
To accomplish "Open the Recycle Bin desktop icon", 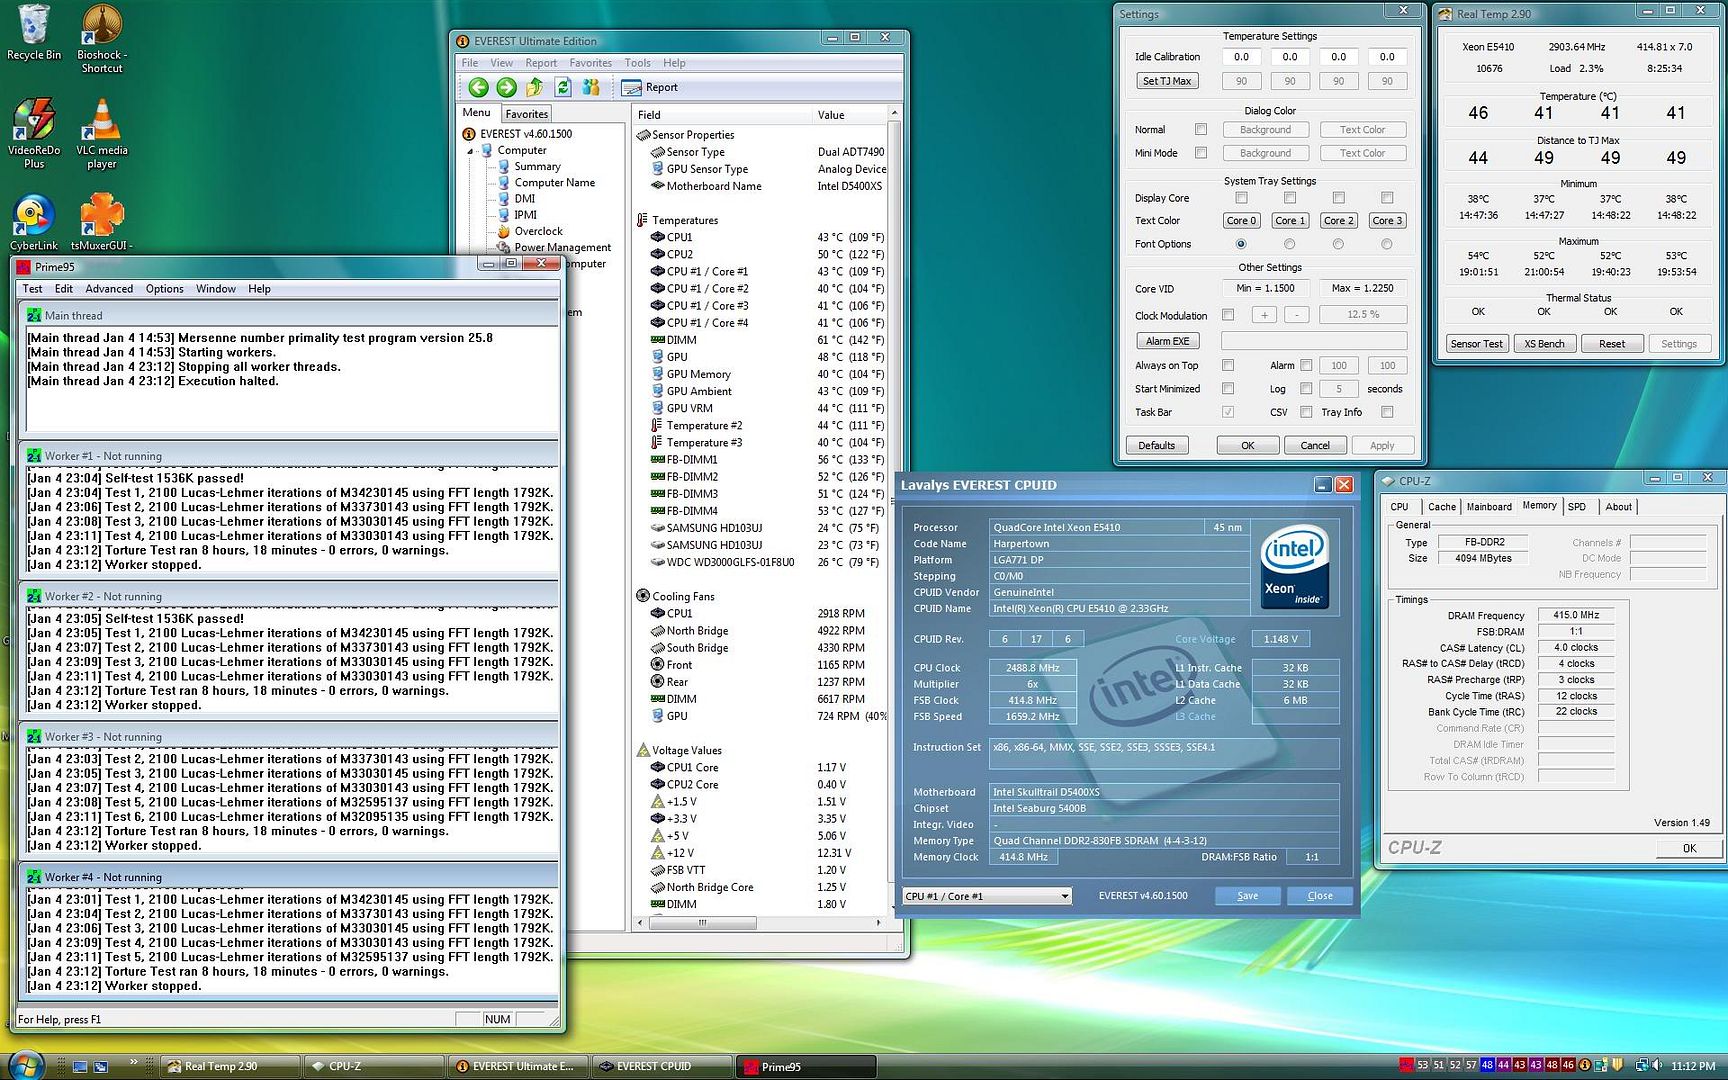I will [x=34, y=32].
